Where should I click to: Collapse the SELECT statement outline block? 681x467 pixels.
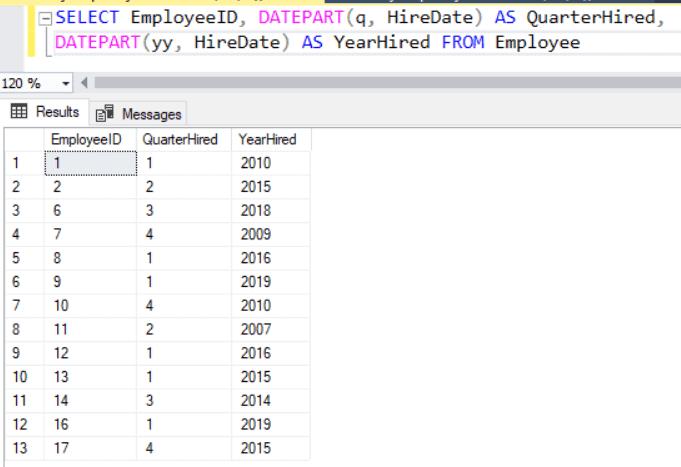coord(46,20)
